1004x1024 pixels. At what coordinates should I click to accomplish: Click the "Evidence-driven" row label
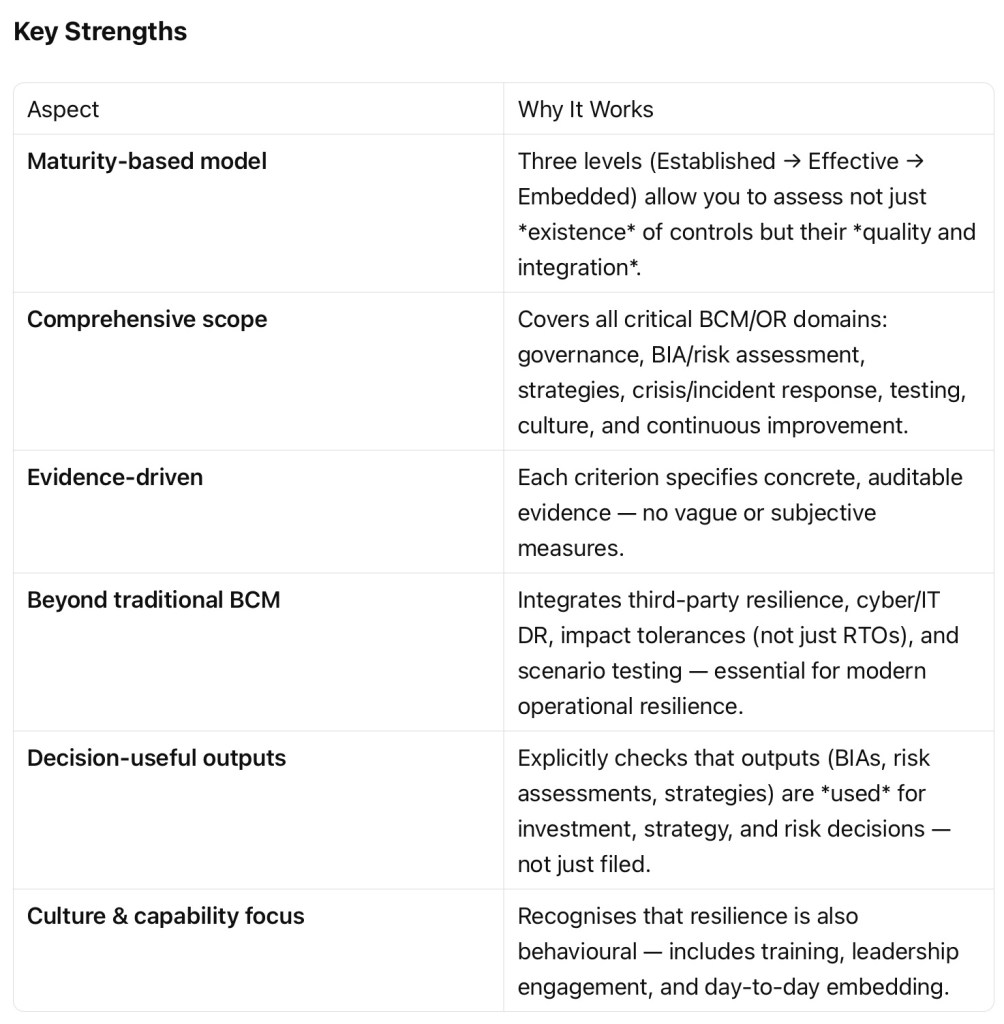point(115,477)
